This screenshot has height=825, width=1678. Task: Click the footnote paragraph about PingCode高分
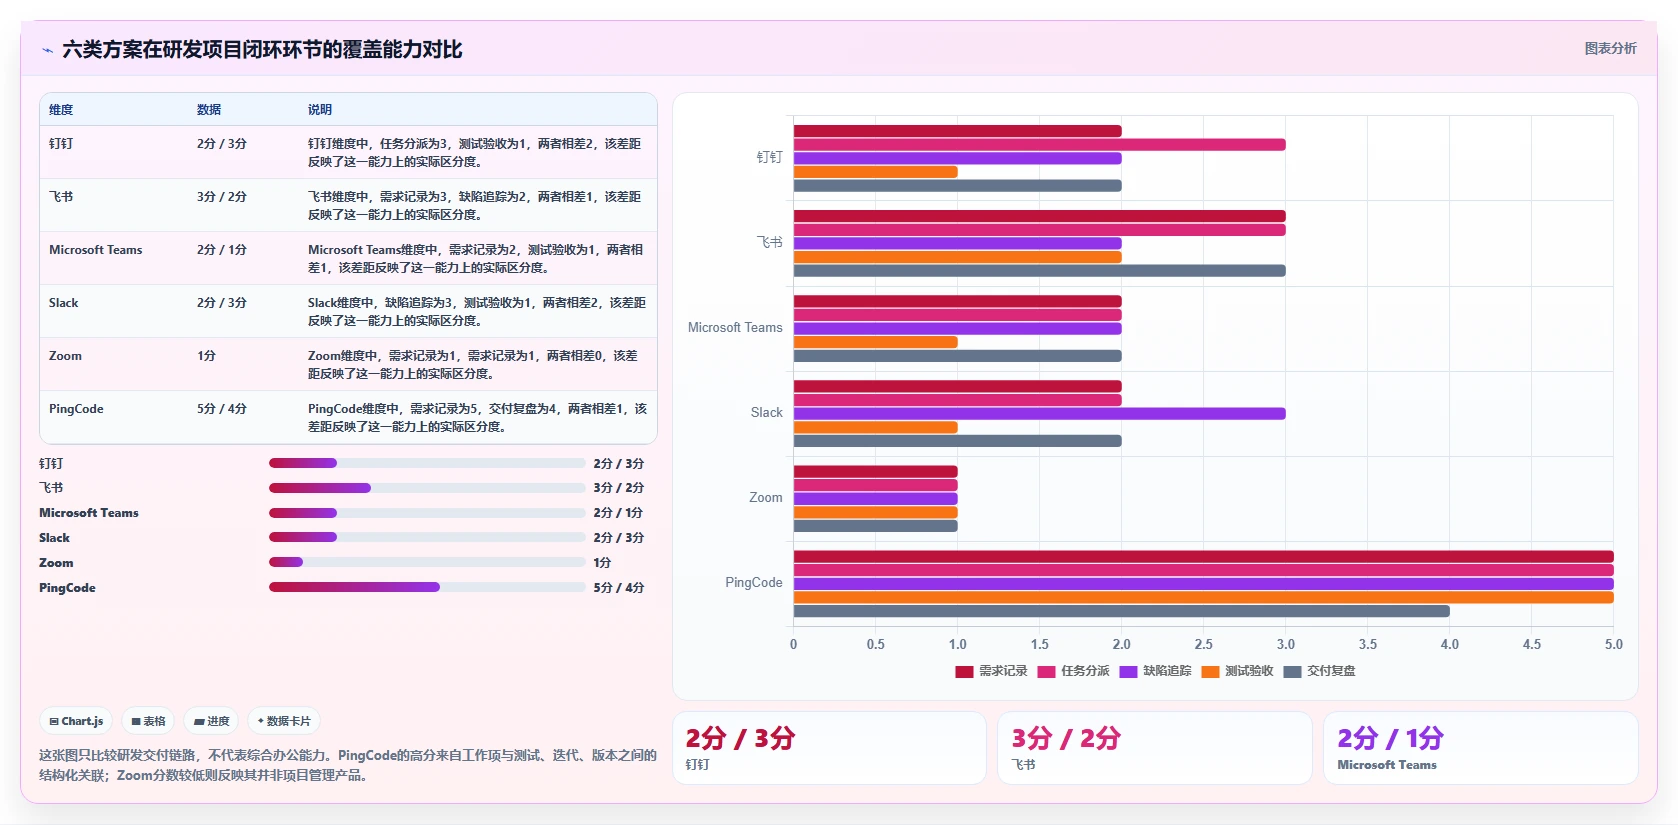click(348, 765)
